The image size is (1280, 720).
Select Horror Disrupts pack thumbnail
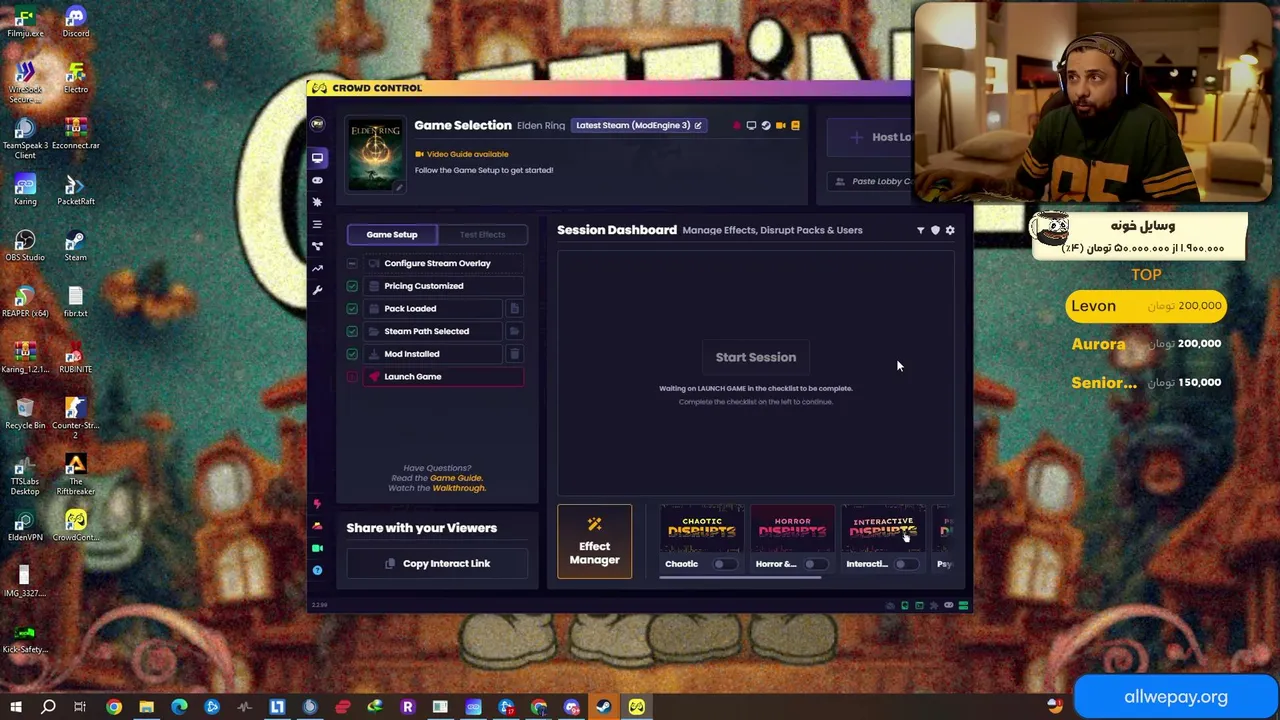(x=792, y=528)
